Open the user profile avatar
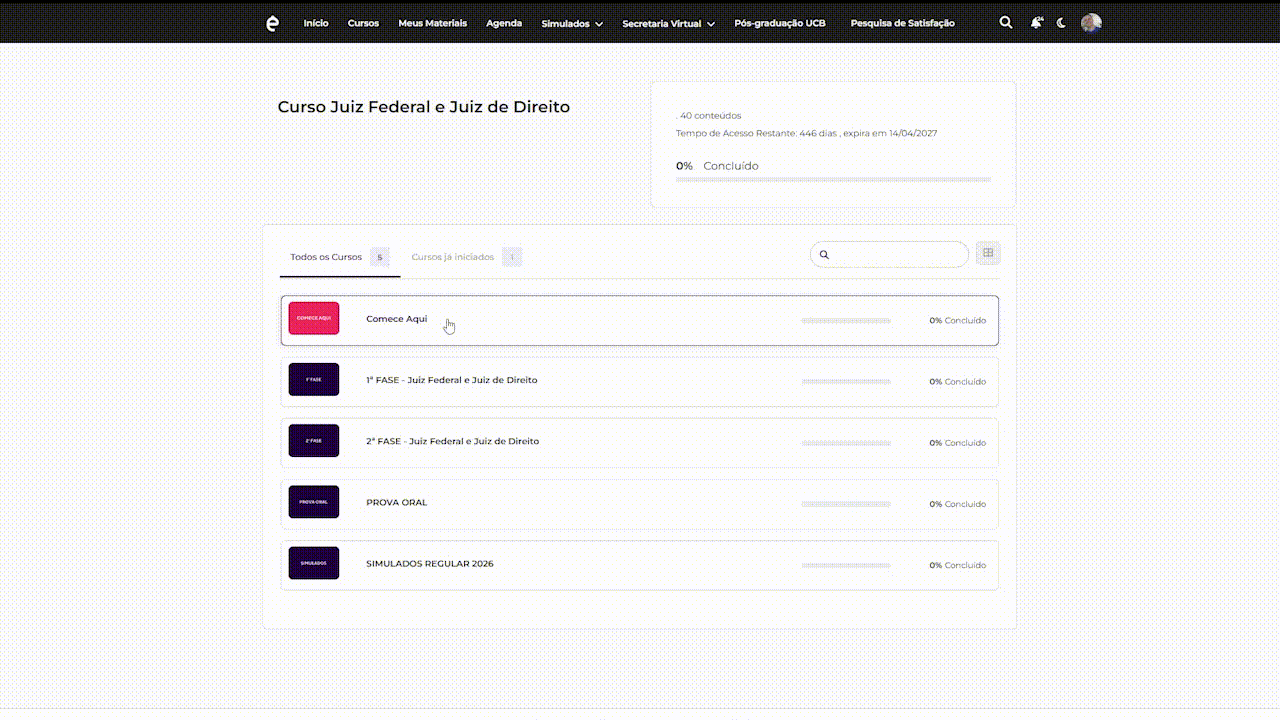The height and width of the screenshot is (720, 1280). [x=1091, y=23]
